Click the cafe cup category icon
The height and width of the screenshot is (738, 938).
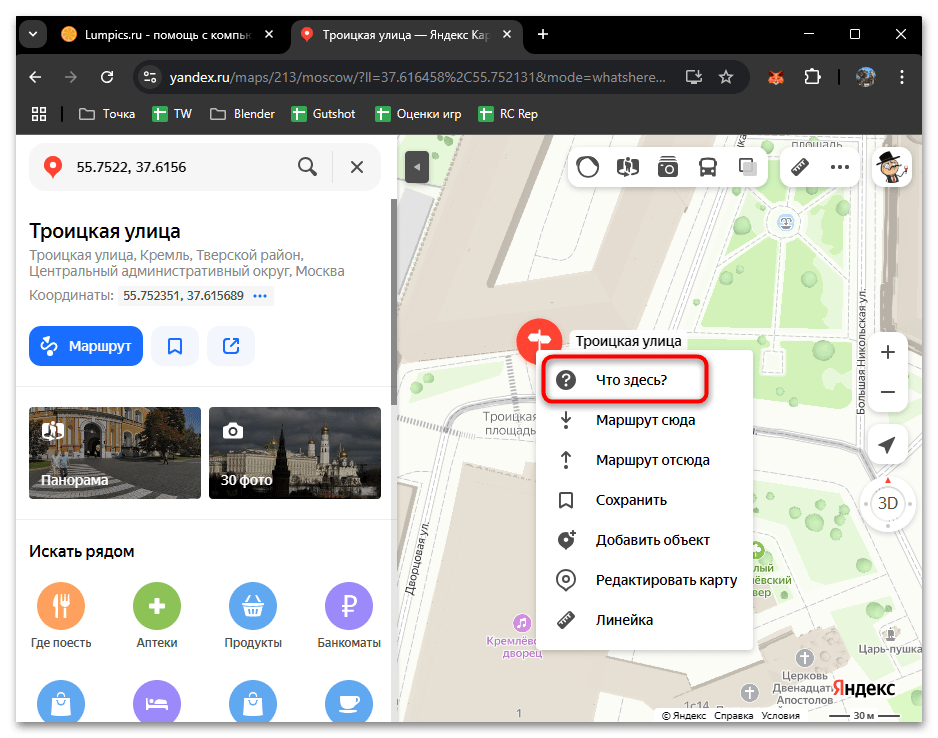pyautogui.click(x=349, y=702)
